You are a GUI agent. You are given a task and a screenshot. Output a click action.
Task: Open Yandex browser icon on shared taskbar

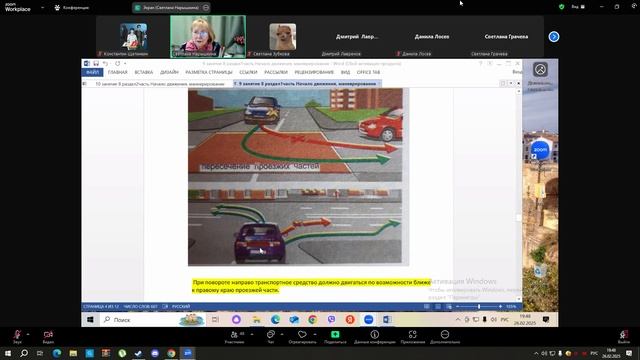(x=350, y=320)
